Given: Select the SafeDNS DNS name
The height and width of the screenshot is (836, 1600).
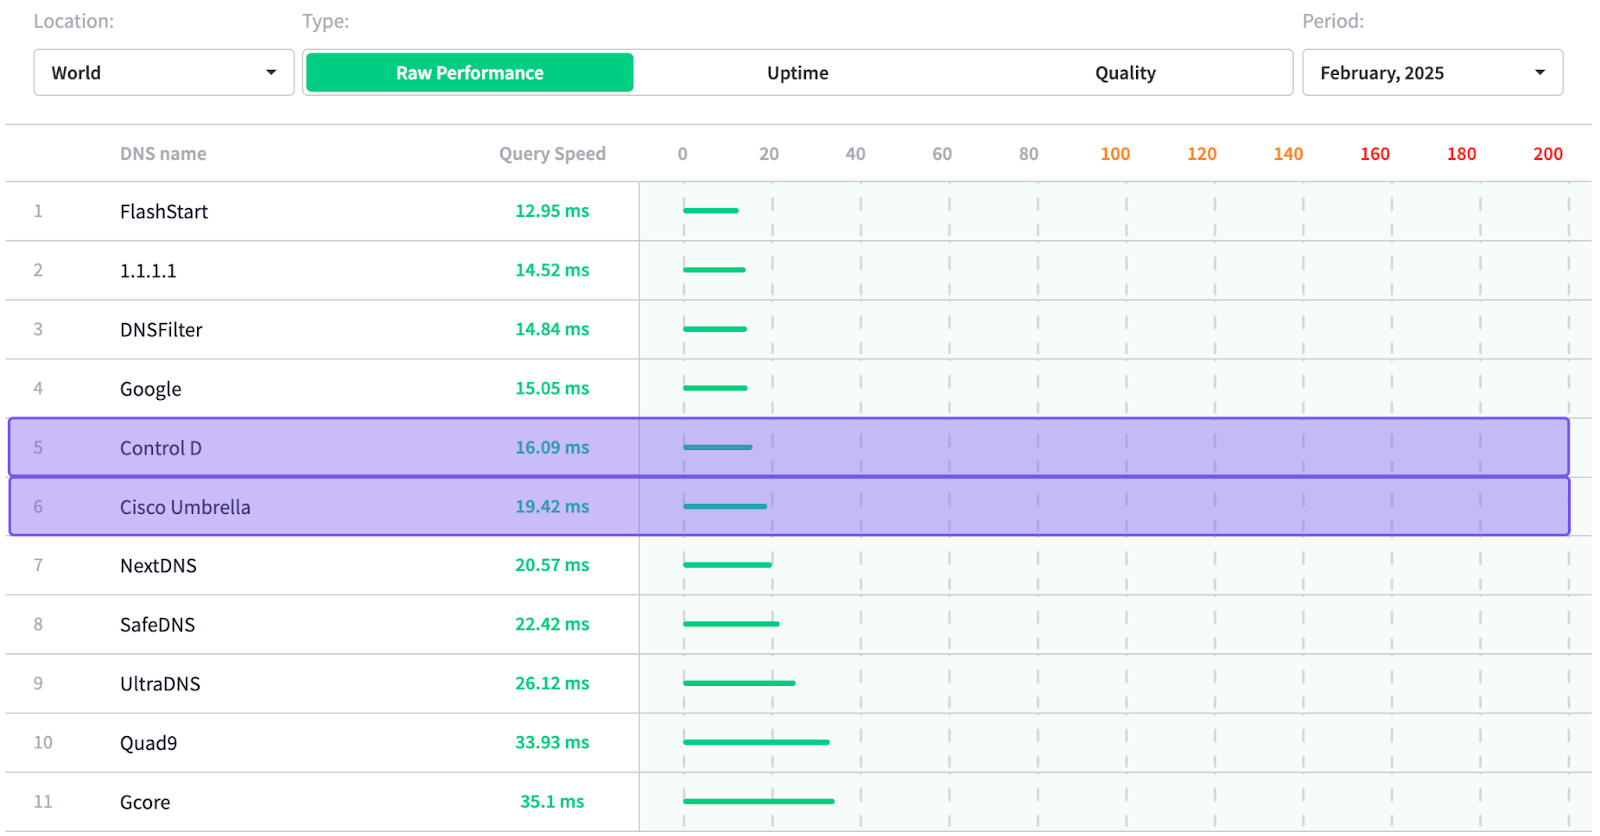Looking at the screenshot, I should coord(157,625).
